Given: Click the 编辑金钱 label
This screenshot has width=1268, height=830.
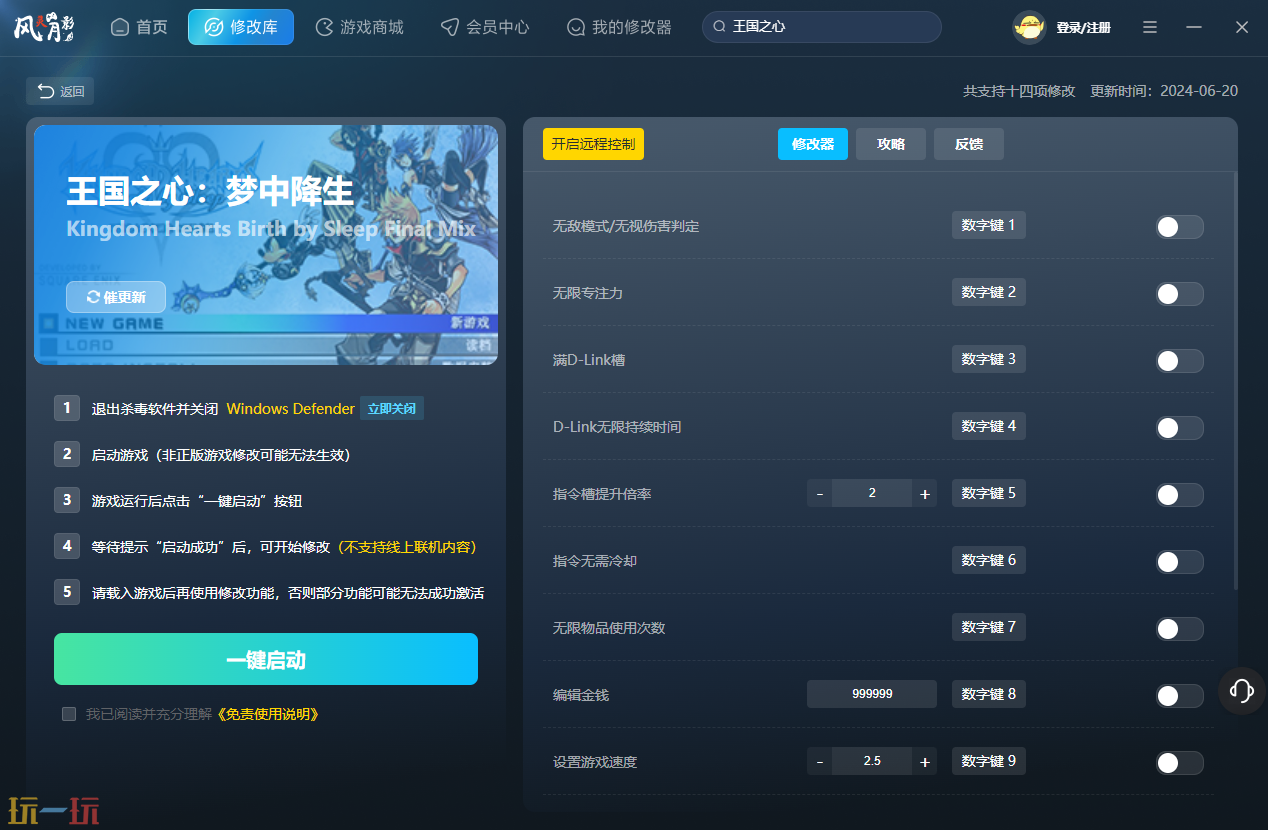Looking at the screenshot, I should (581, 695).
